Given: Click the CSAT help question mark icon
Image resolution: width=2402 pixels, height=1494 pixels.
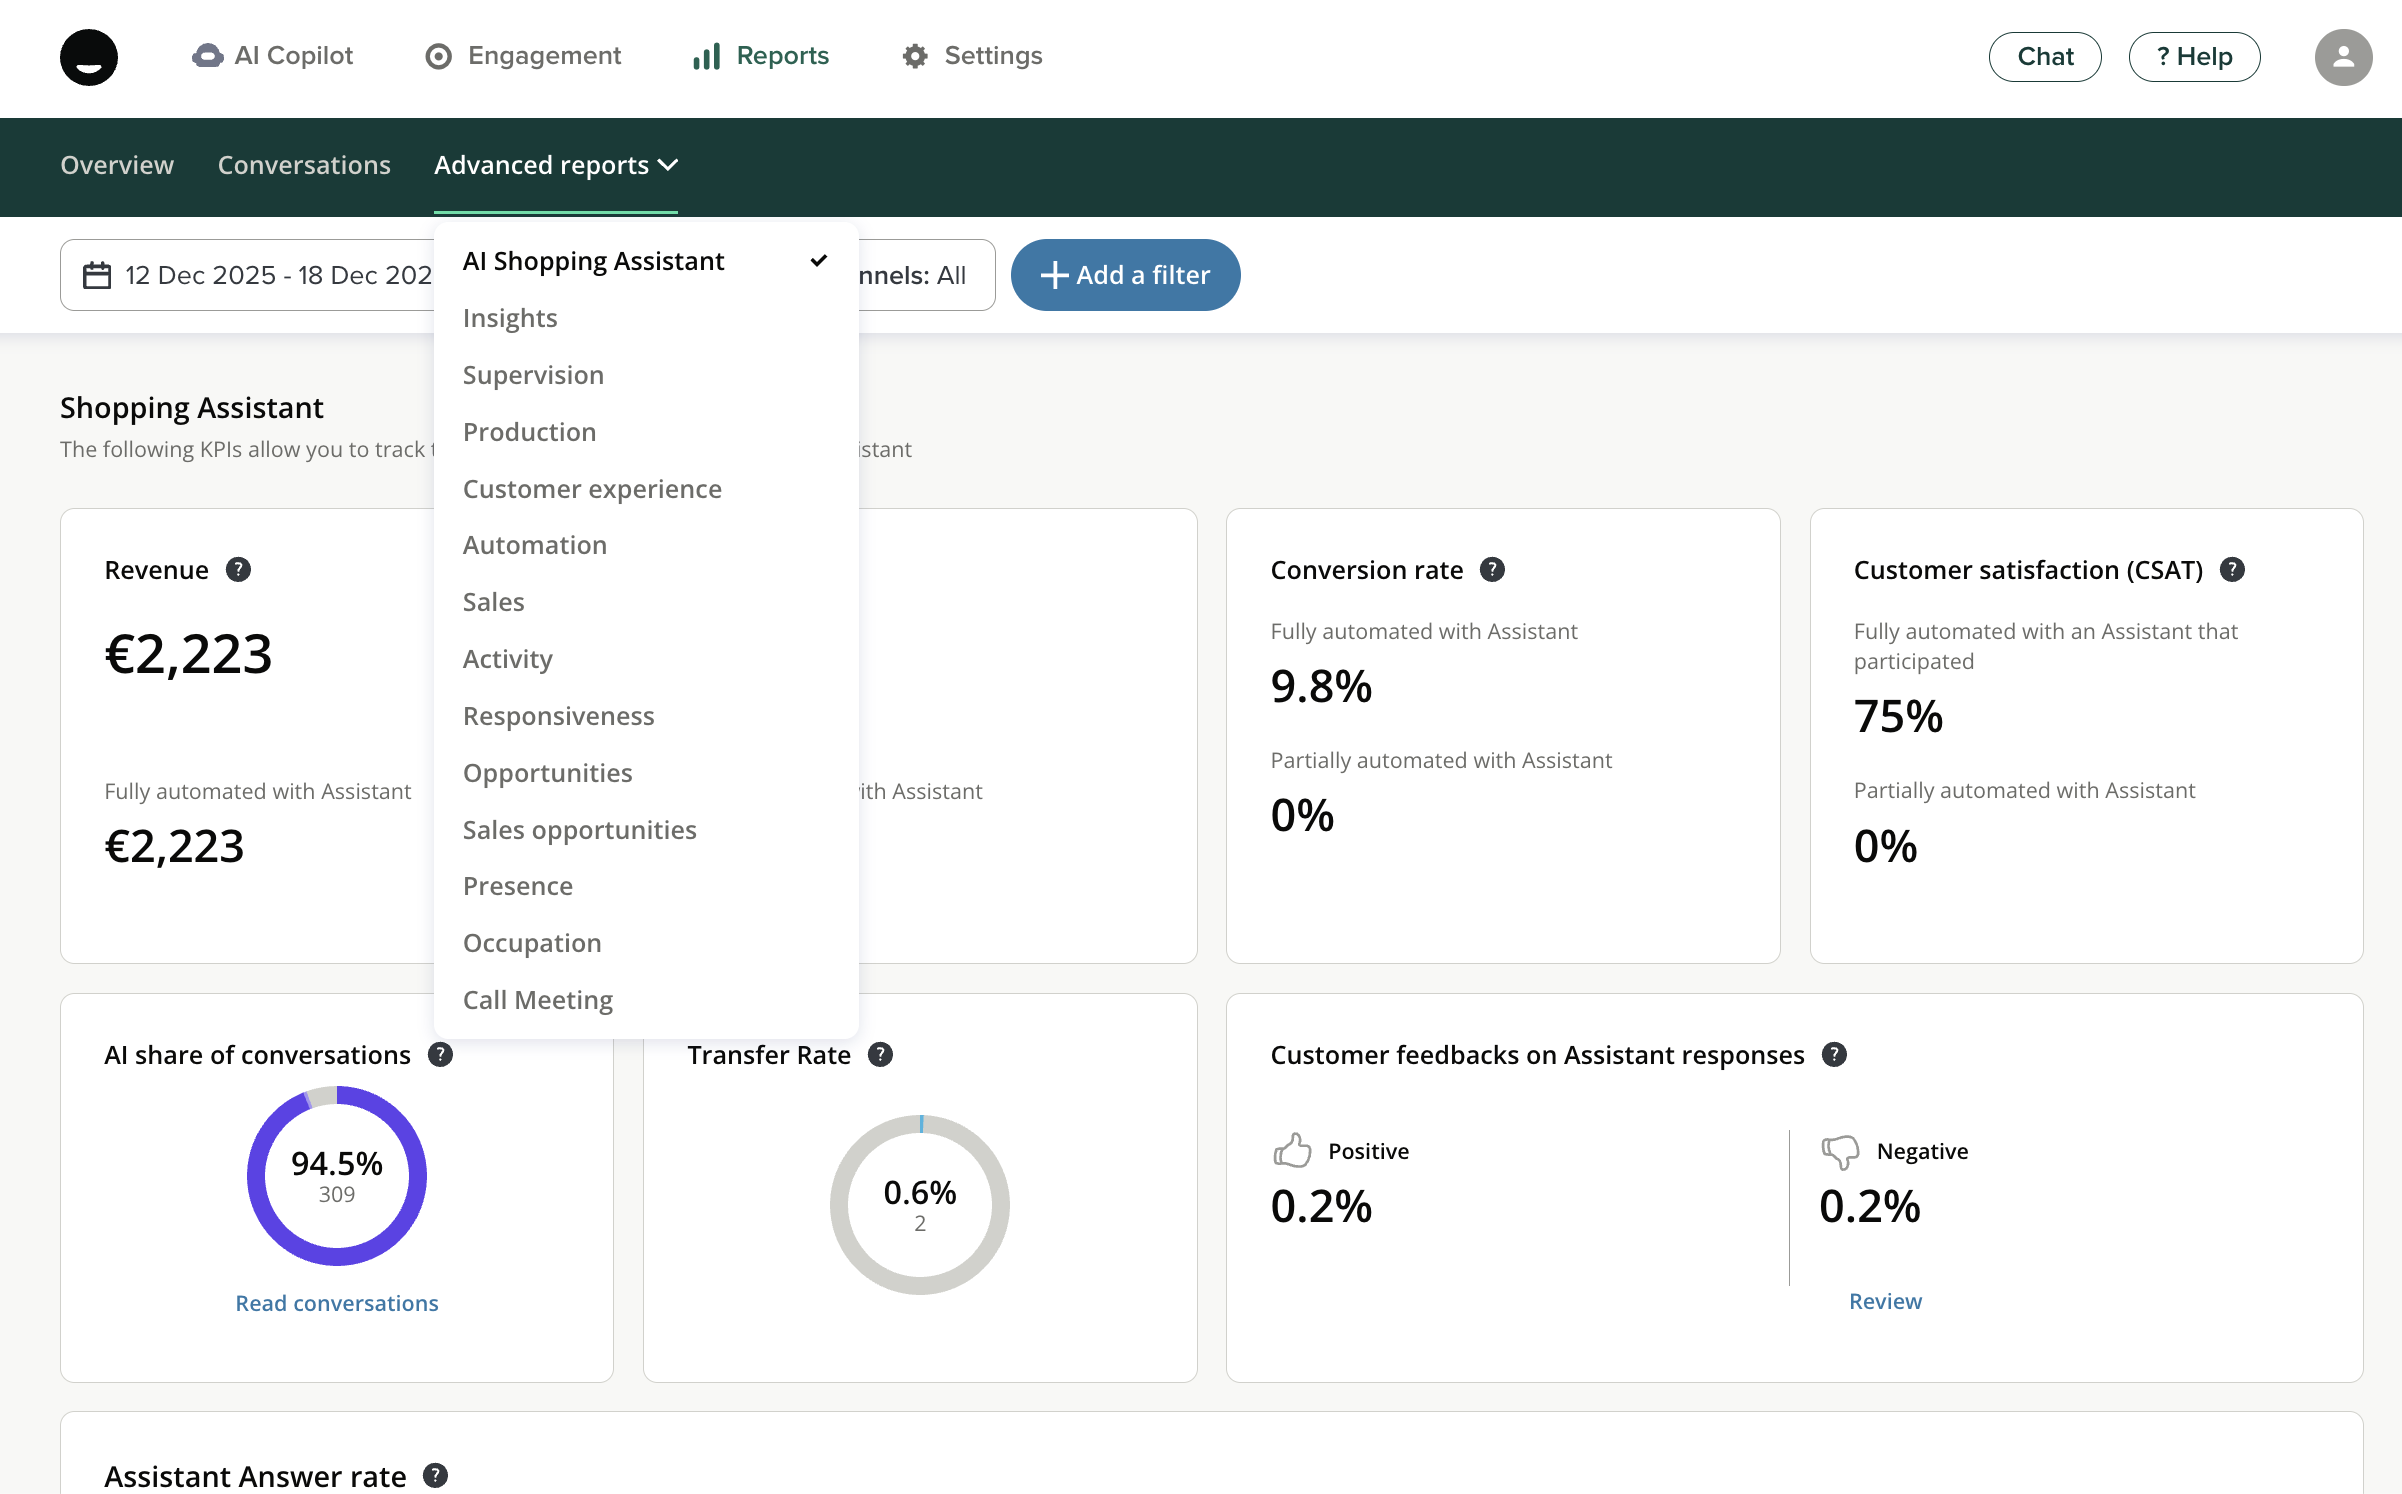Looking at the screenshot, I should pos(2232,569).
